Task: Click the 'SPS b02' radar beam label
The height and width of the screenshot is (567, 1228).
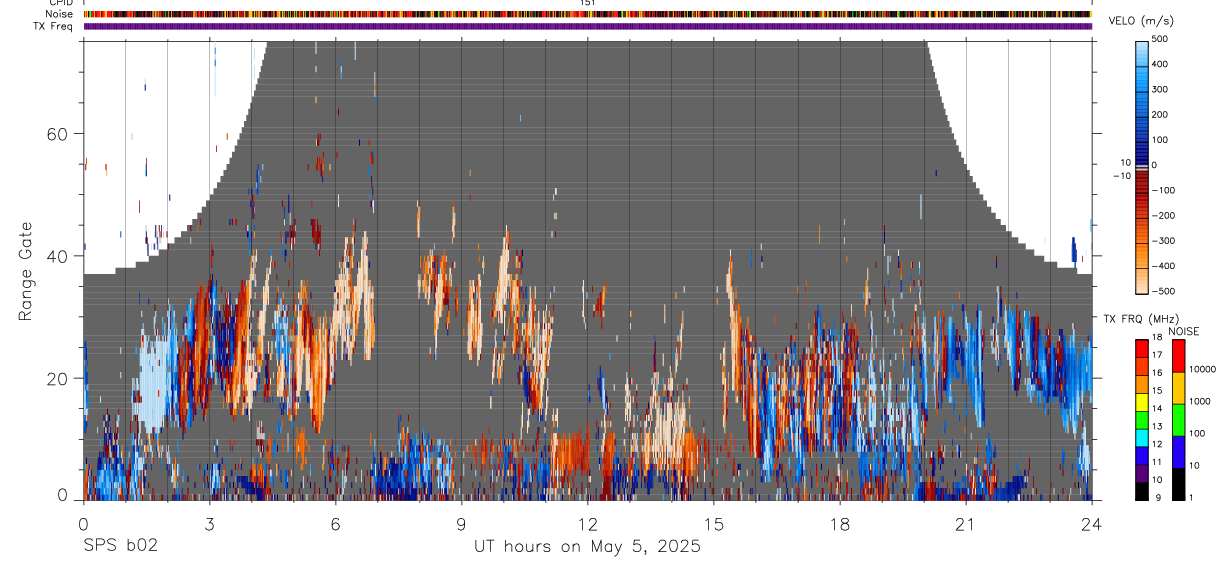Action: pos(120,547)
